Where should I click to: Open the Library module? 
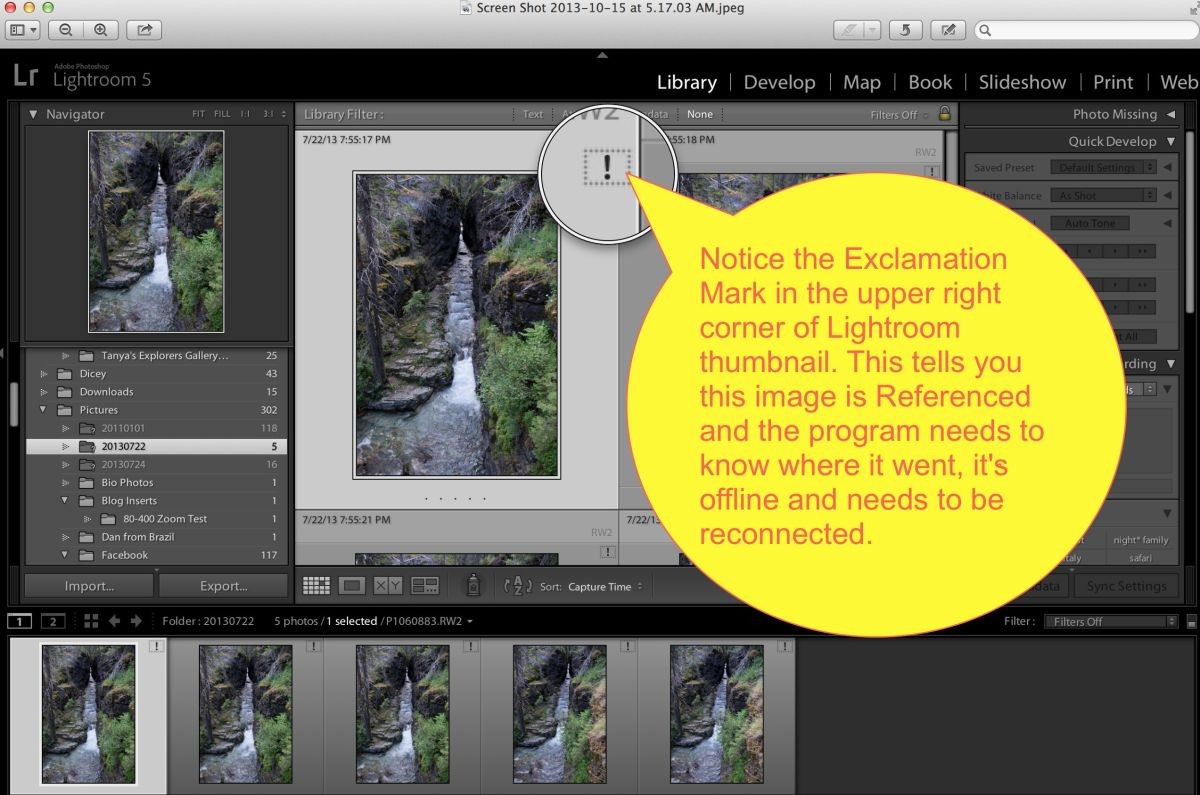click(686, 83)
